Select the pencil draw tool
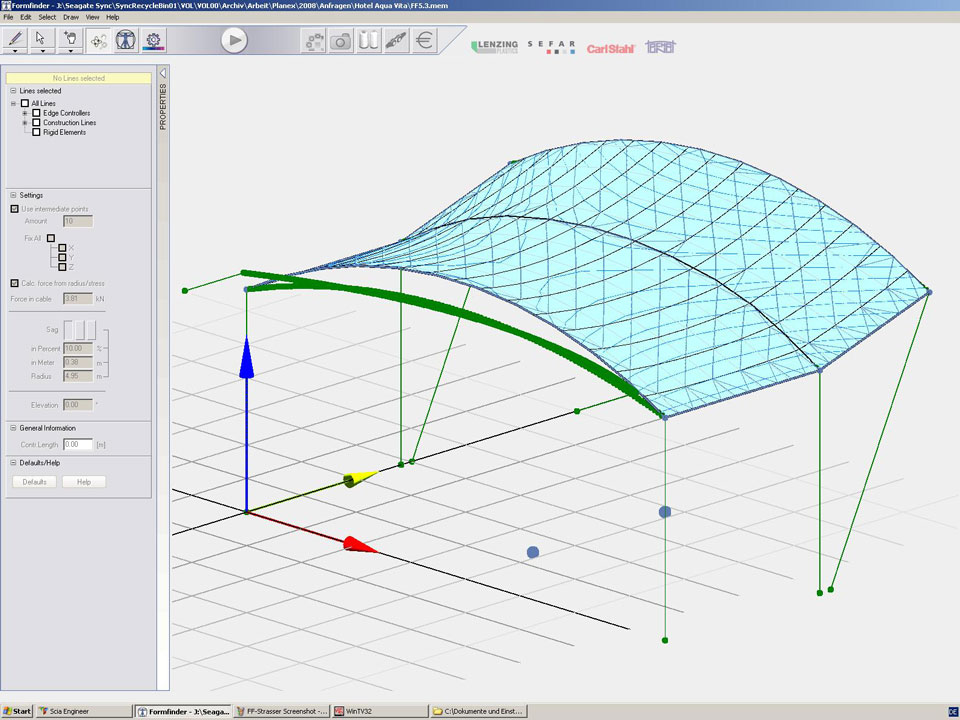This screenshot has width=960, height=720. (15, 39)
